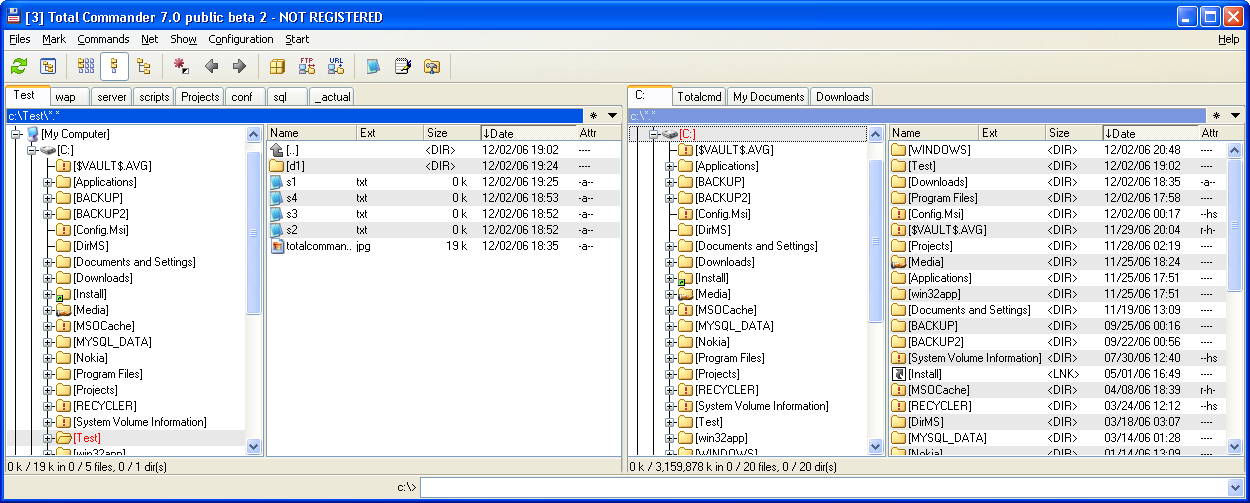The height and width of the screenshot is (503, 1250).
Task: Select the two separate trees toolbar icon
Action: coord(143,67)
